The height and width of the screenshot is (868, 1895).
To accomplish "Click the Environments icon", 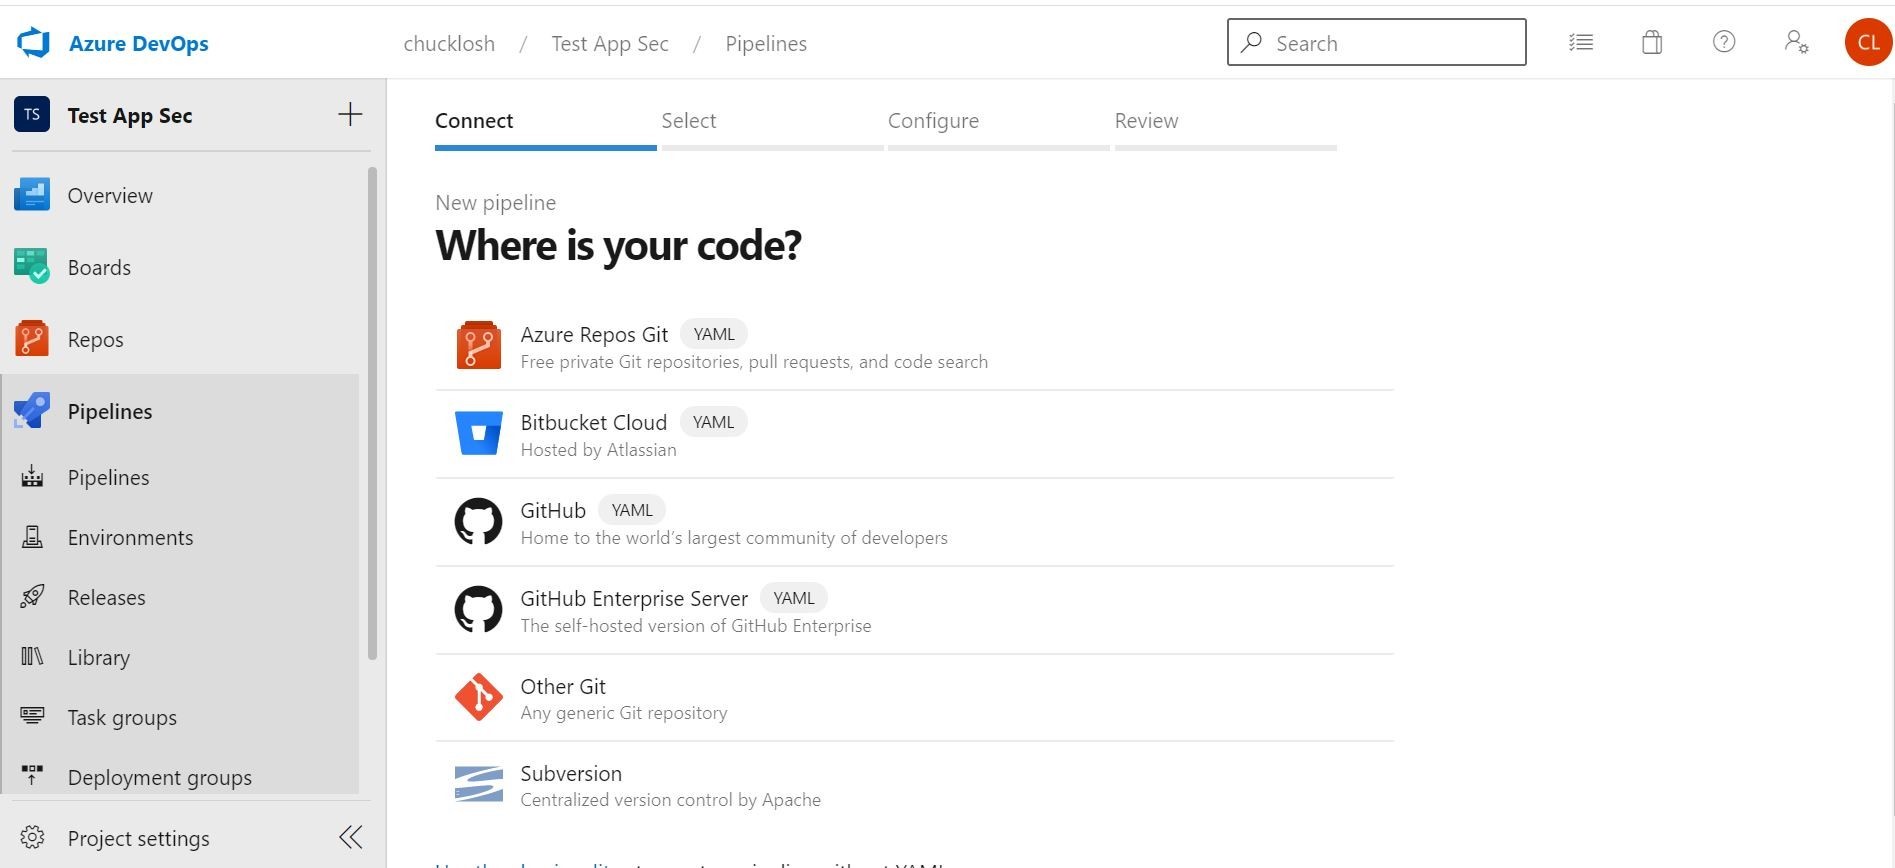I will (x=32, y=537).
